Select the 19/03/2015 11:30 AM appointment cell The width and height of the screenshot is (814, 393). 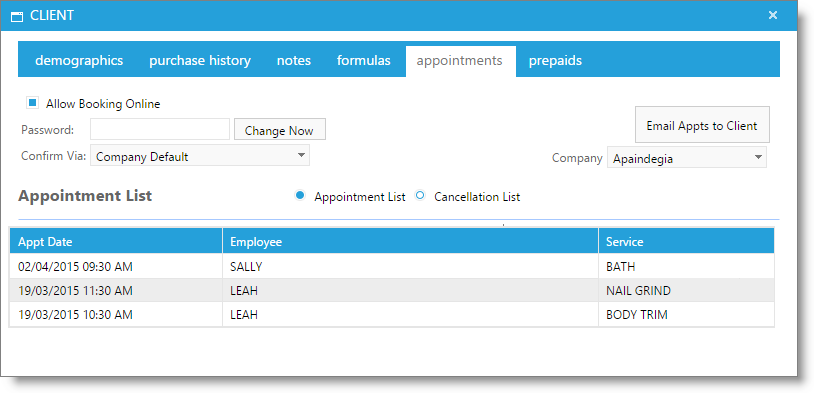click(116, 291)
